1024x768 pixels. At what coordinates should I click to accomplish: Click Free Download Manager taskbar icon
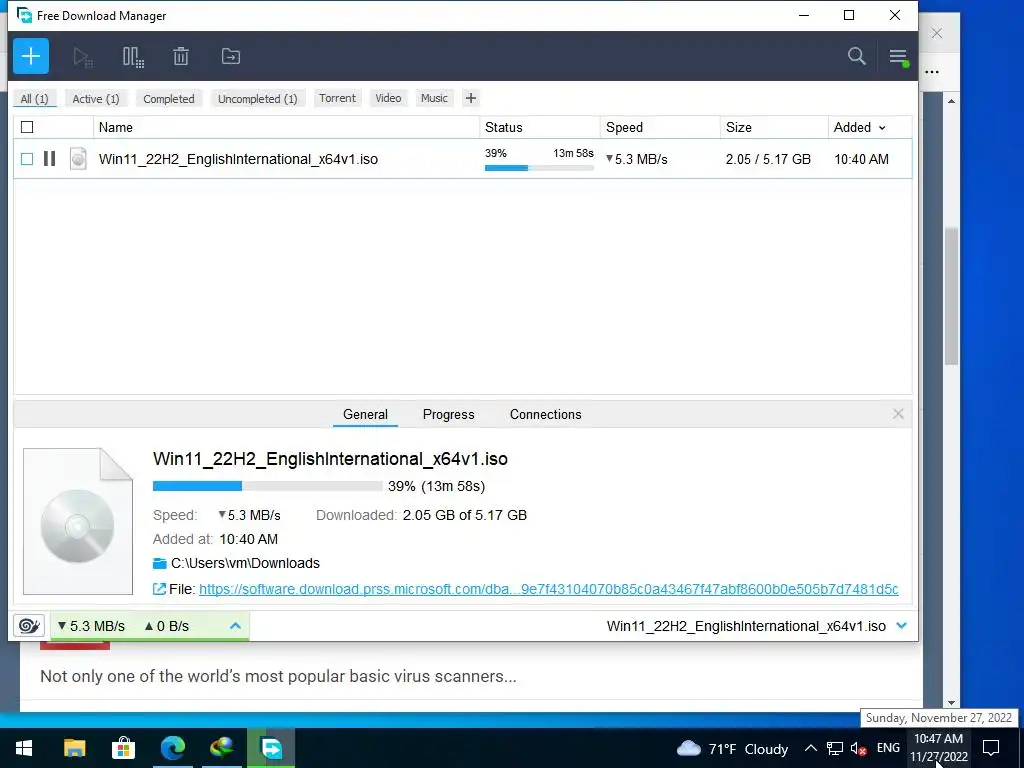click(270, 748)
